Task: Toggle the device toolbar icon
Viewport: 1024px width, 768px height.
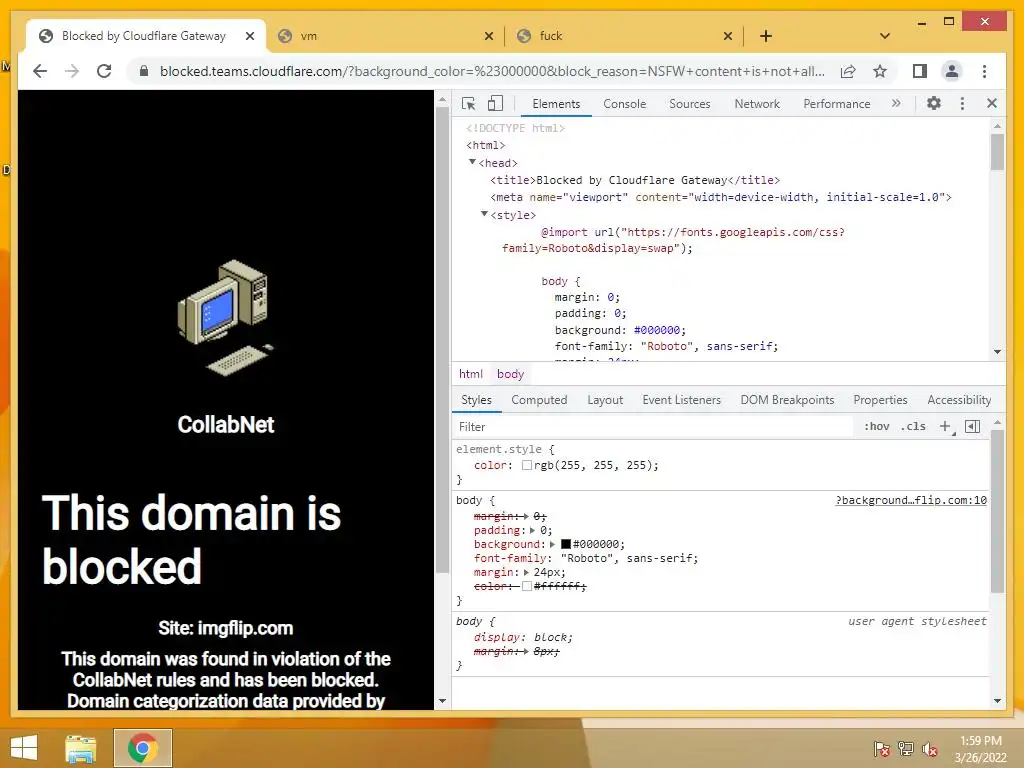Action: coord(495,103)
